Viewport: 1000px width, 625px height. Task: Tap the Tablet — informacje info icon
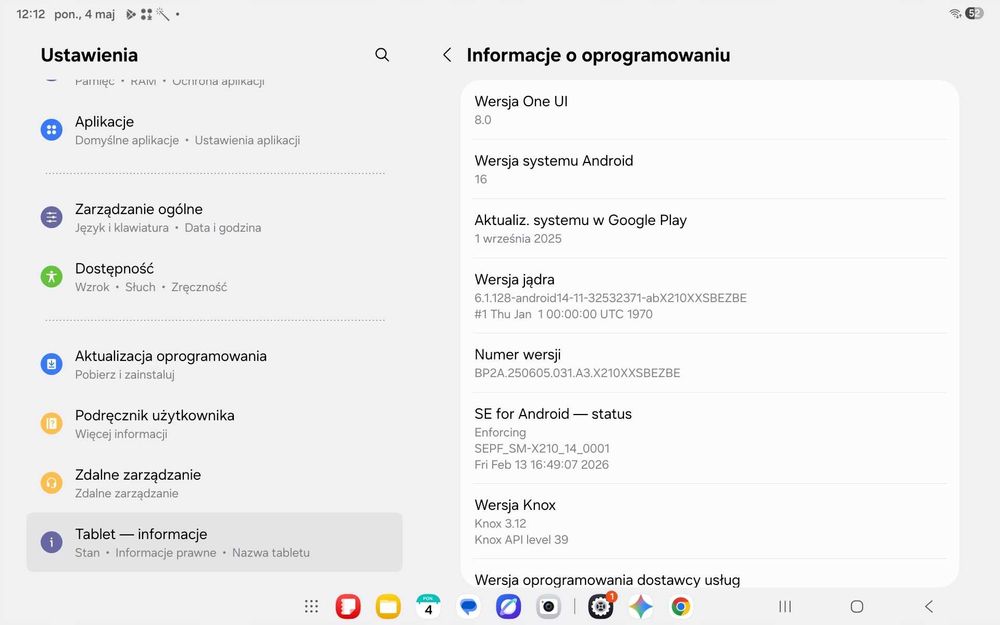(52, 542)
